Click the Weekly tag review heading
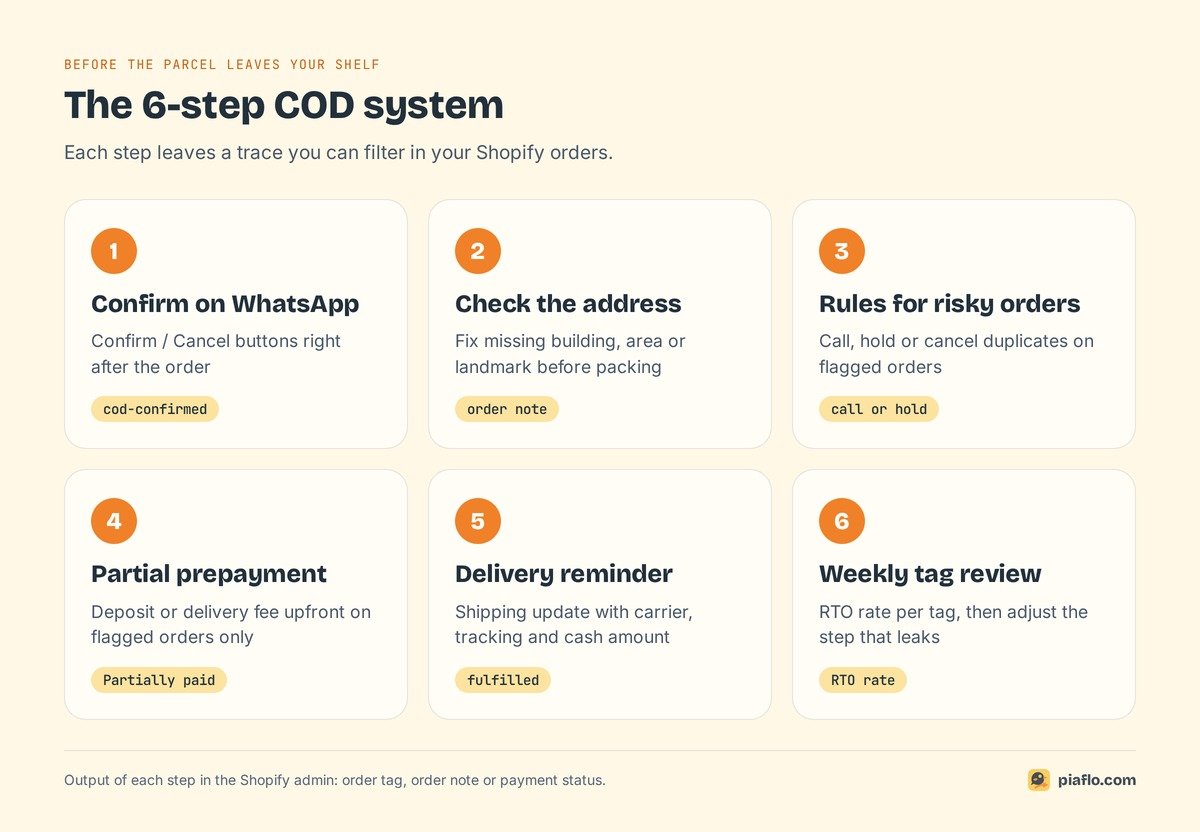This screenshot has height=832, width=1200. tap(930, 574)
